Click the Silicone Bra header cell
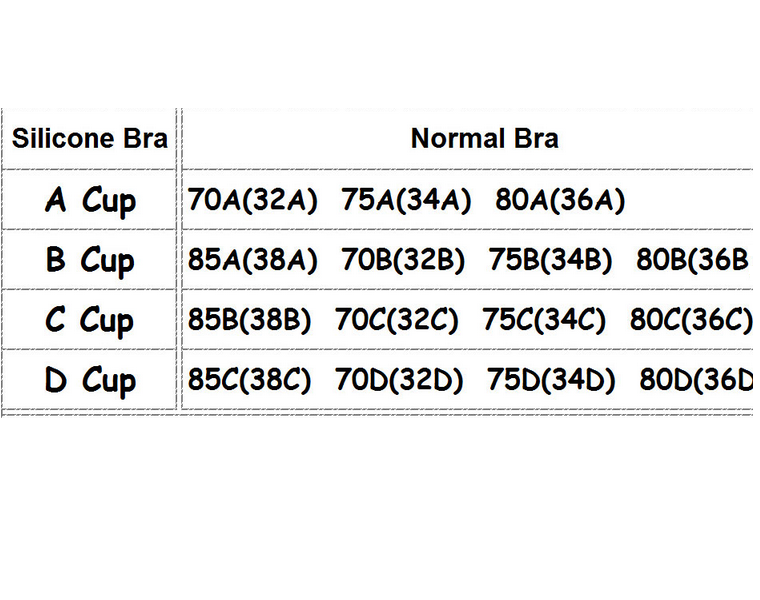 coord(90,139)
